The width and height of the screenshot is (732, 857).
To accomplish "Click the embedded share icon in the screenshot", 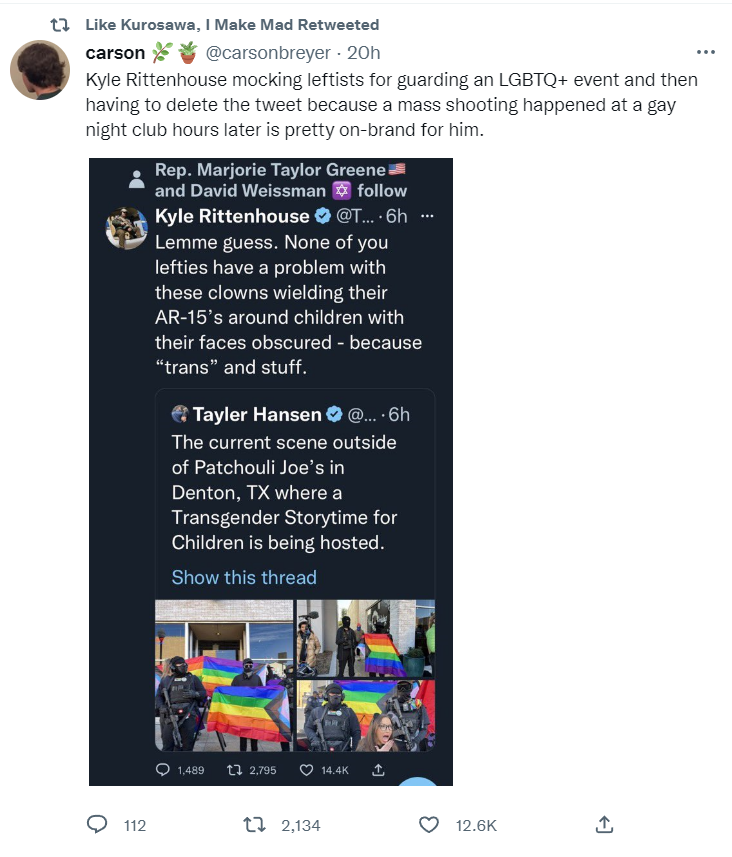I will tap(378, 770).
